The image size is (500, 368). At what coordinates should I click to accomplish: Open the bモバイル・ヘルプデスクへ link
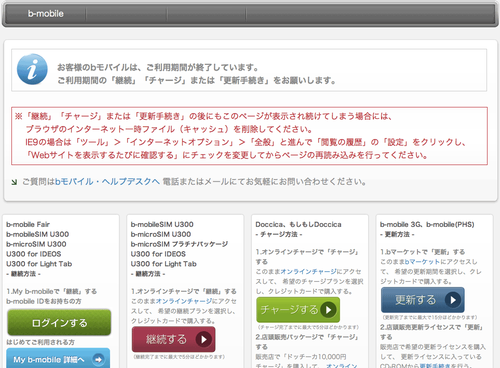pos(107,182)
